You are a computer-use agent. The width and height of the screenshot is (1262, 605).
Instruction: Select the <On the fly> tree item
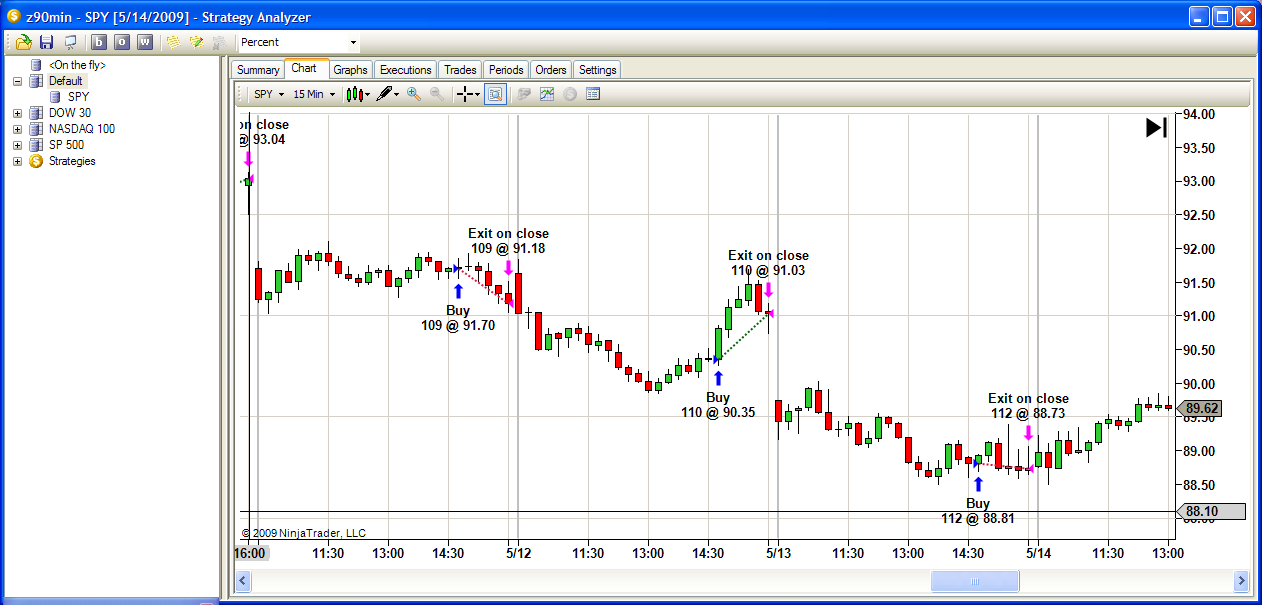[x=77, y=65]
